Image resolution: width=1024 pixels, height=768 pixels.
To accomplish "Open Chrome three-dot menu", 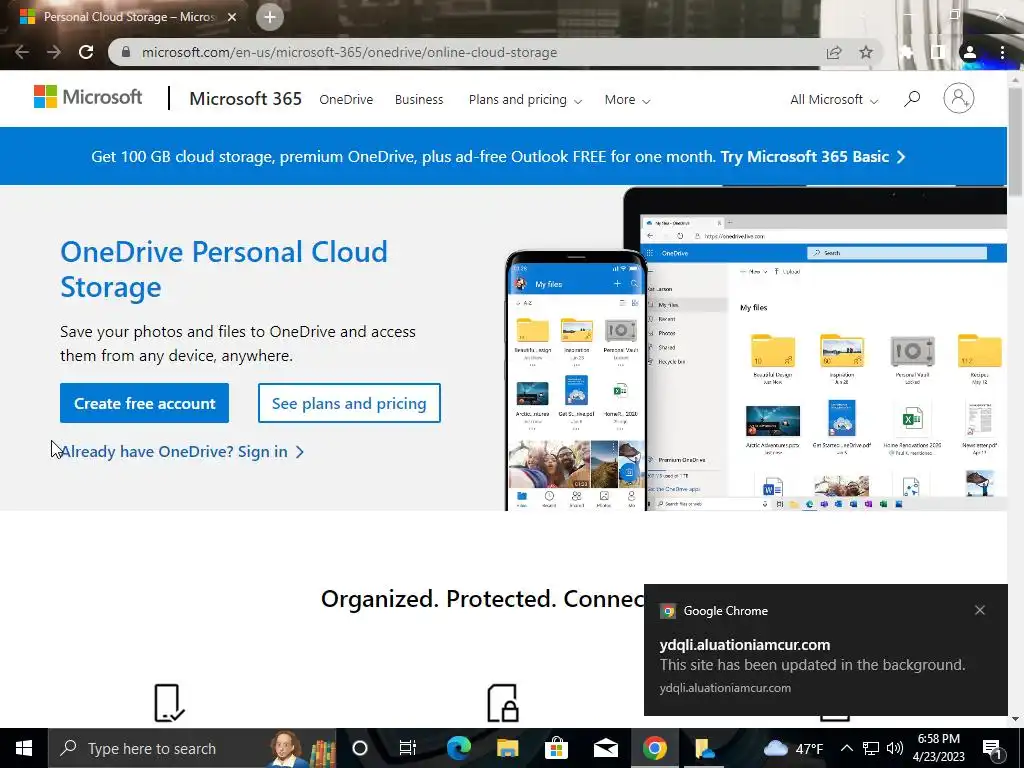I will pyautogui.click(x=1002, y=52).
